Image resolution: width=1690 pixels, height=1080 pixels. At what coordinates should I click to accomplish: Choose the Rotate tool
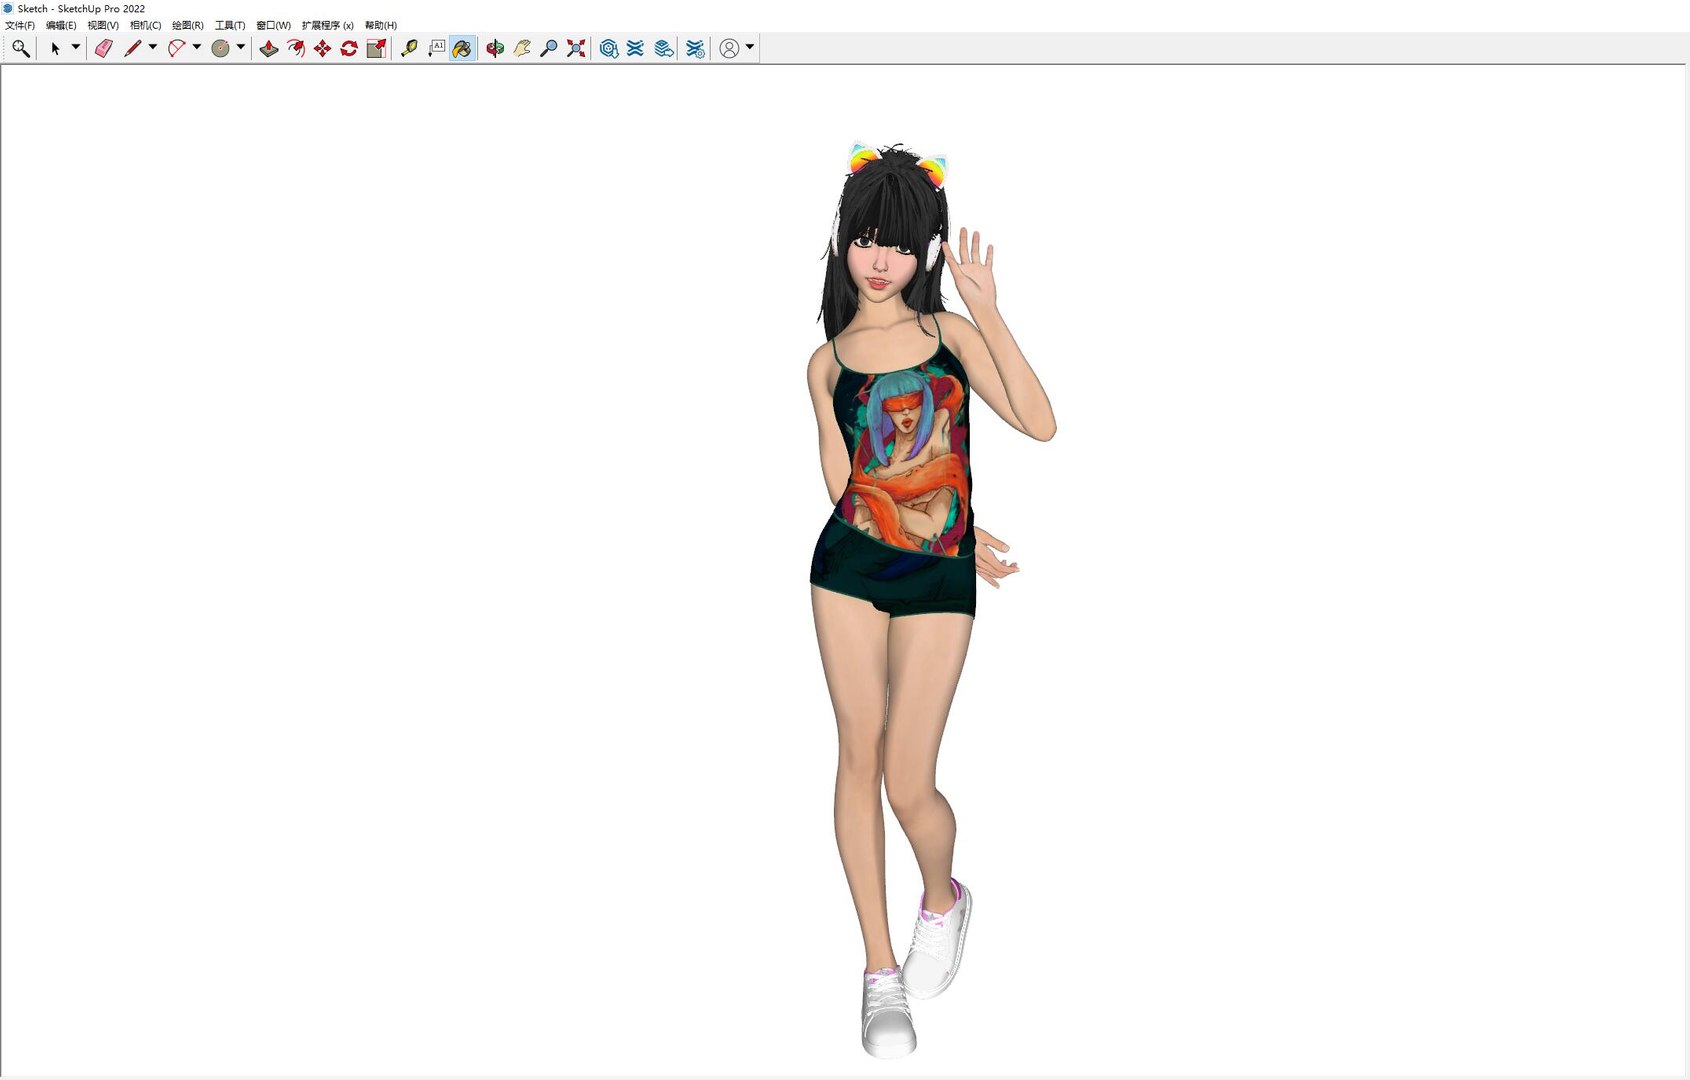point(349,48)
